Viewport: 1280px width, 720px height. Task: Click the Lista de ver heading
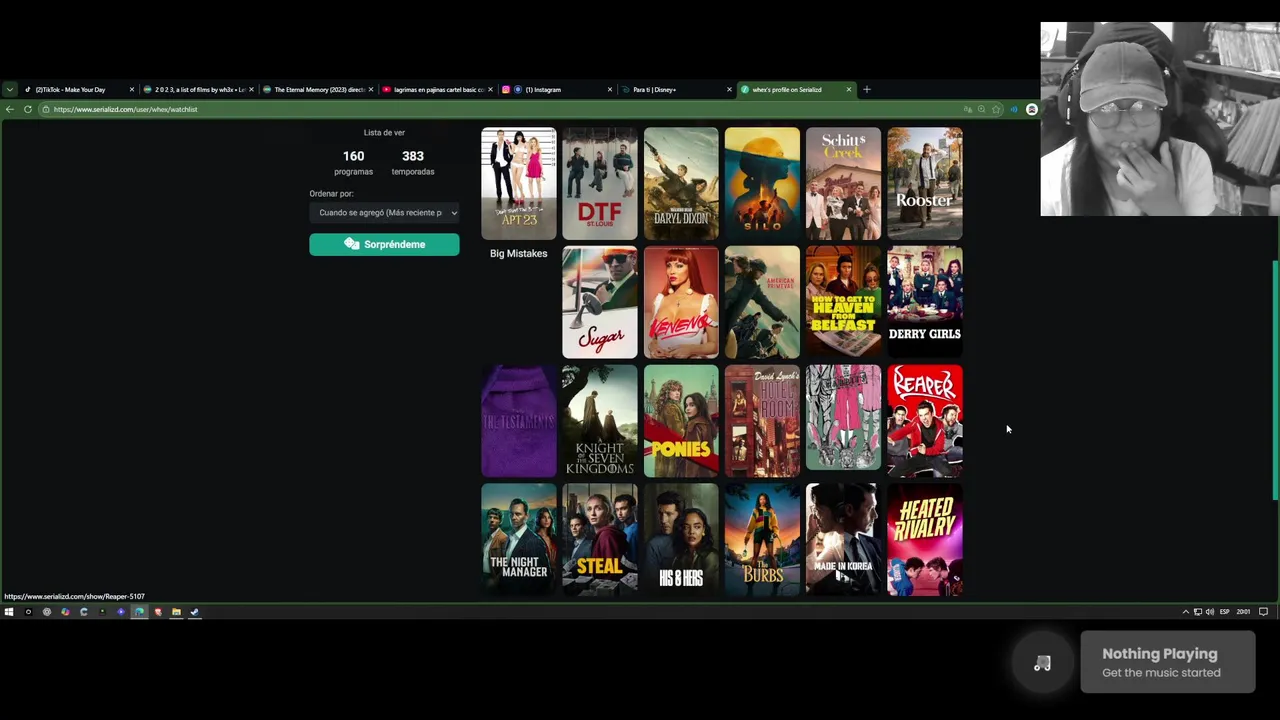pos(384,133)
